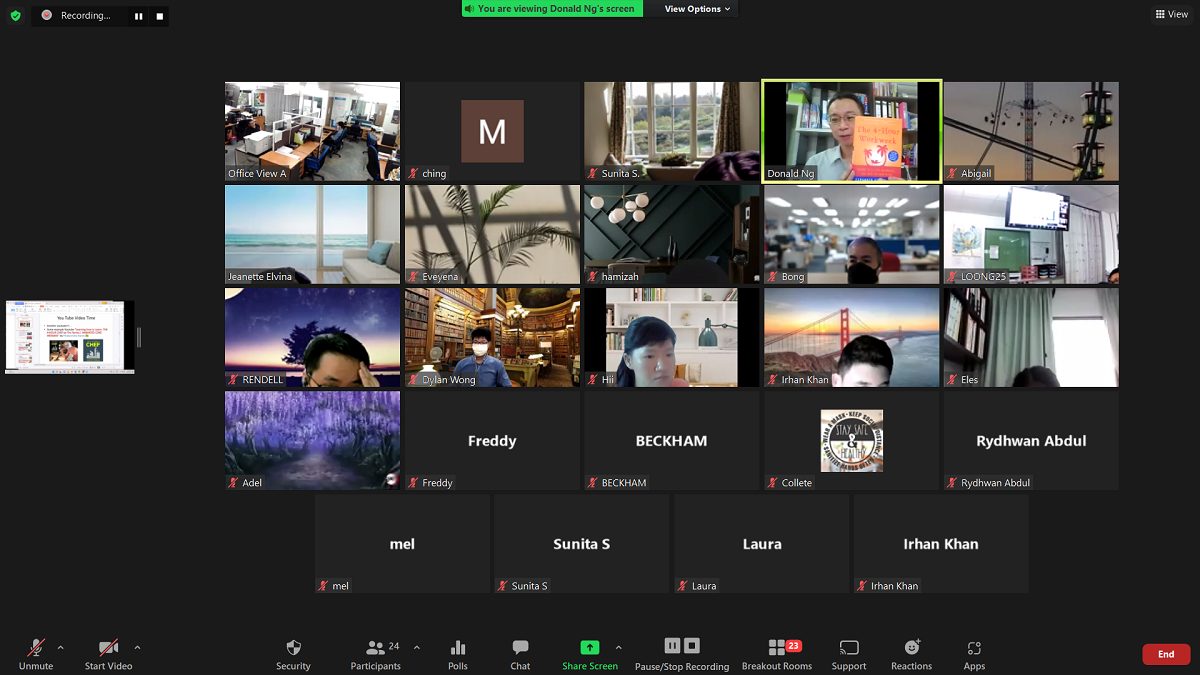Select Sunita S. video tile with window background
This screenshot has height=675, width=1200.
tap(672, 131)
